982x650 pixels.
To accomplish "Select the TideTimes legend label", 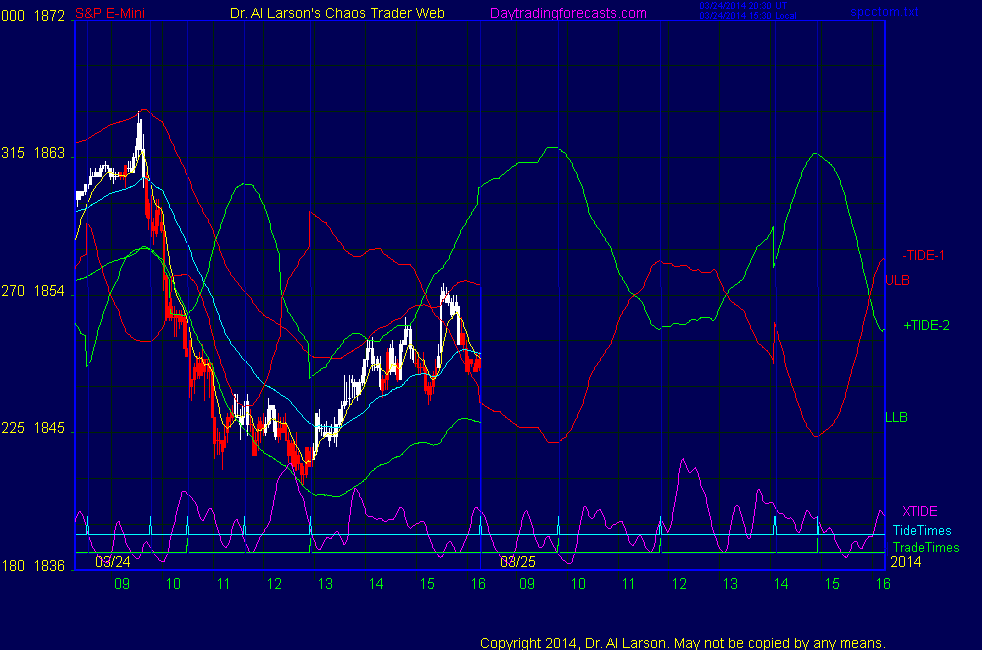I will 922,531.
